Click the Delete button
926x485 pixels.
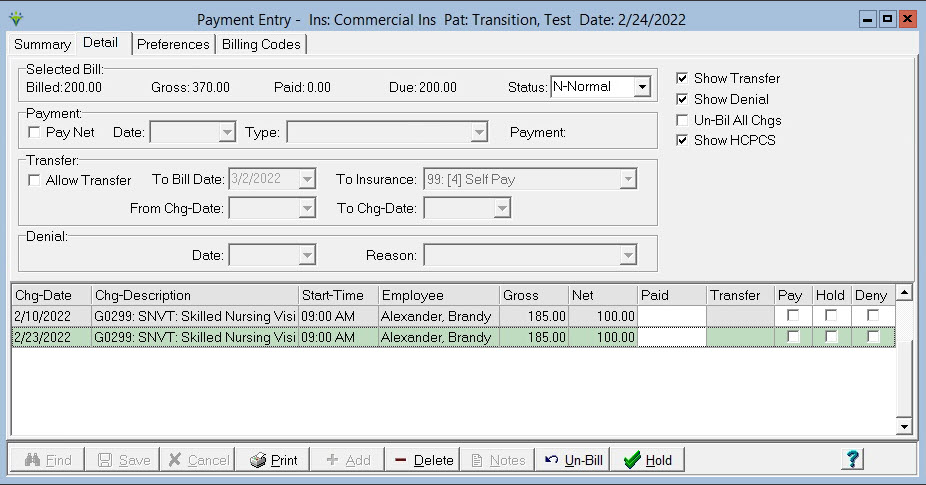click(422, 460)
